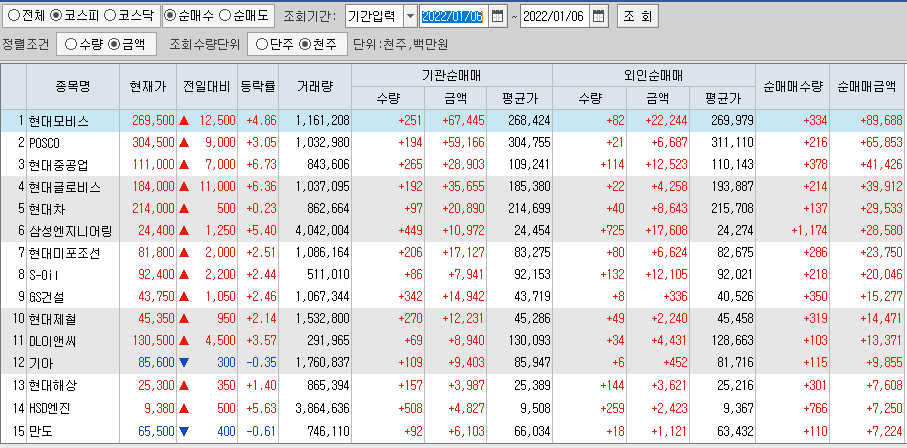
Task: Click the 순매매금액 column header
Action: [867, 87]
